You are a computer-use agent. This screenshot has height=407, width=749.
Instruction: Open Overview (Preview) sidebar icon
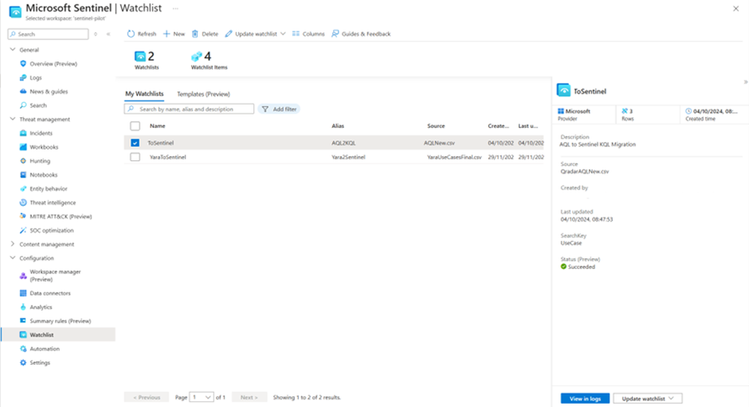click(23, 64)
